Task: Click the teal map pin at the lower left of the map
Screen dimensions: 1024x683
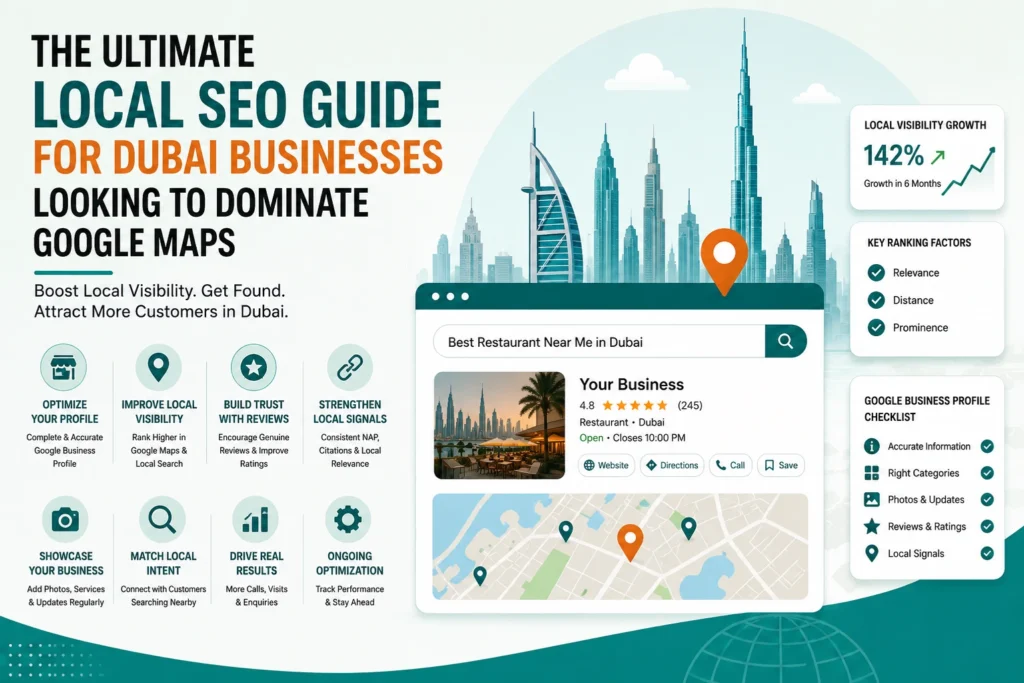Action: 480,576
